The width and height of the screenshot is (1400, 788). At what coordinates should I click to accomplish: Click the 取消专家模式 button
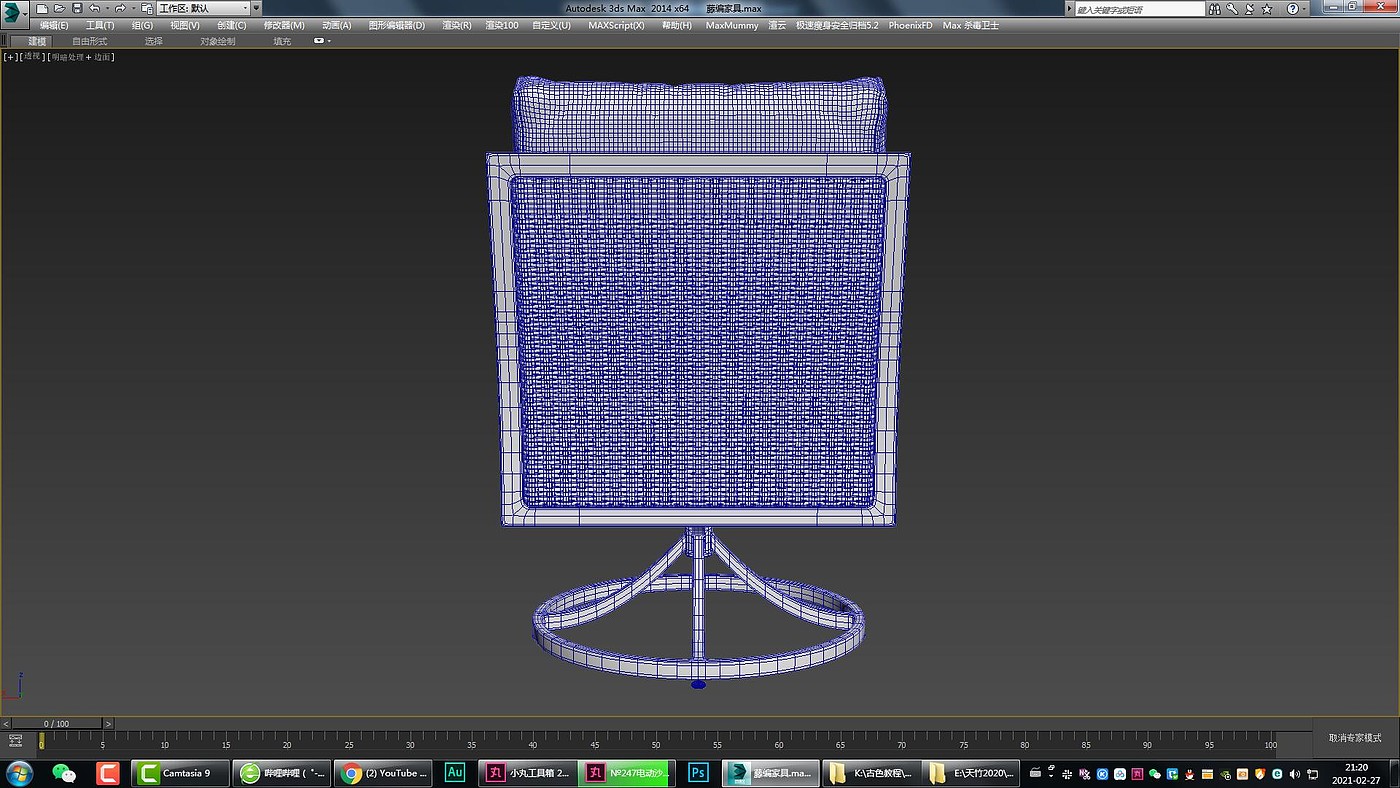[1354, 738]
